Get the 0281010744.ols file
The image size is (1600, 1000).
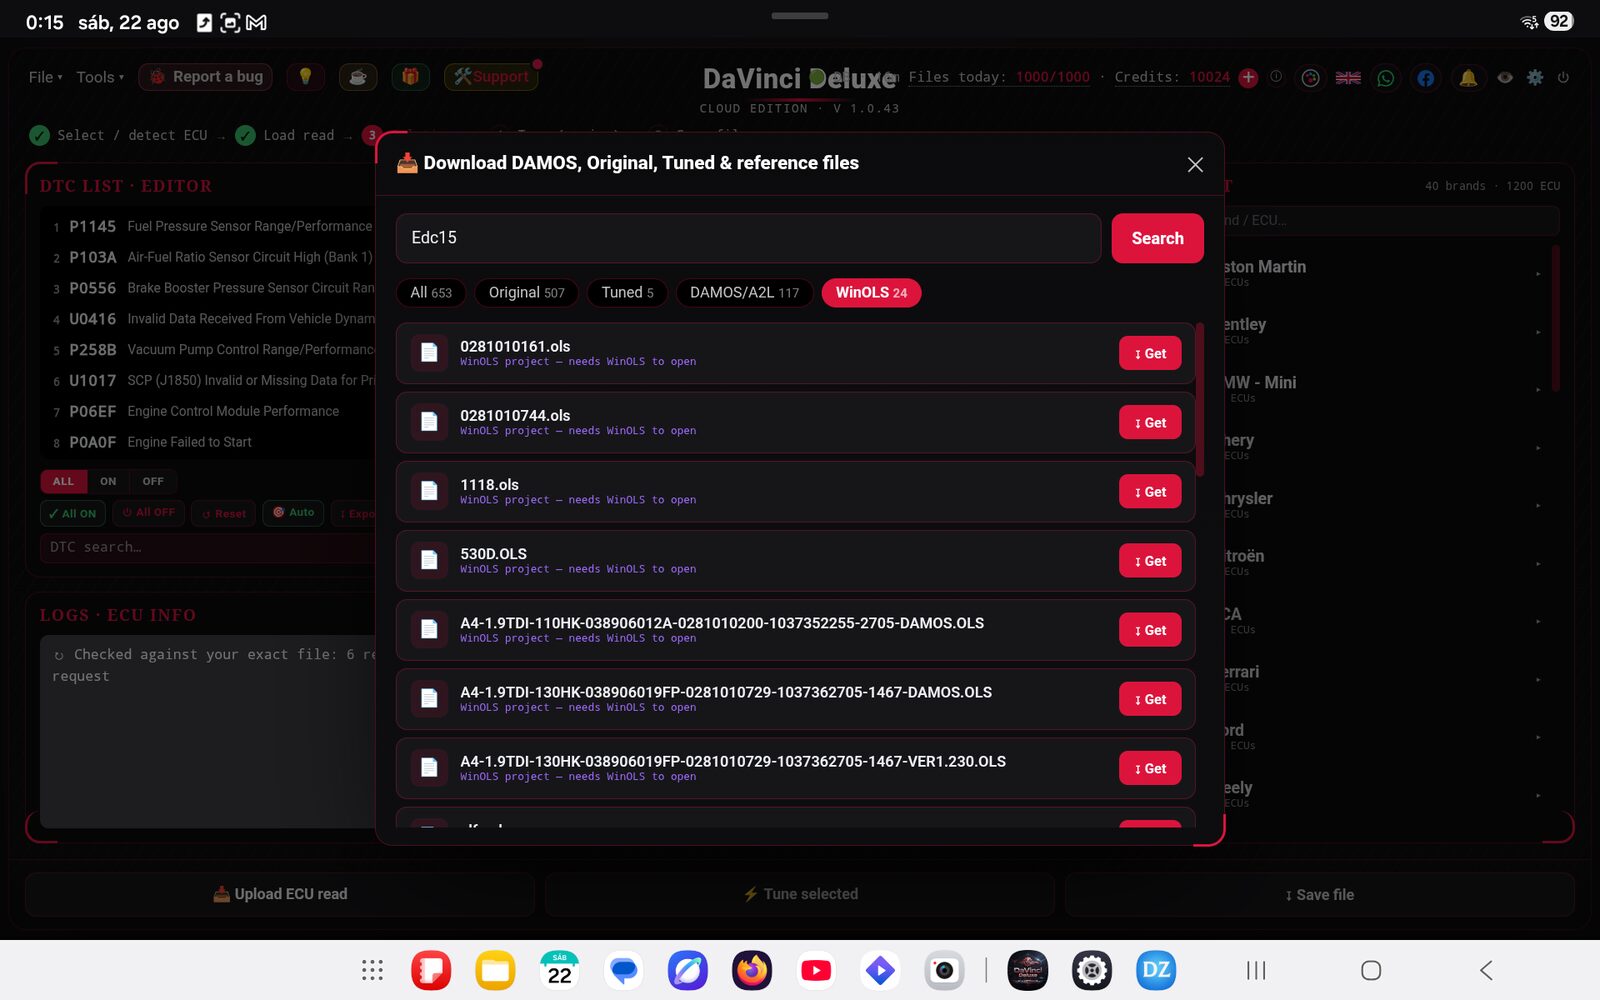click(x=1150, y=423)
